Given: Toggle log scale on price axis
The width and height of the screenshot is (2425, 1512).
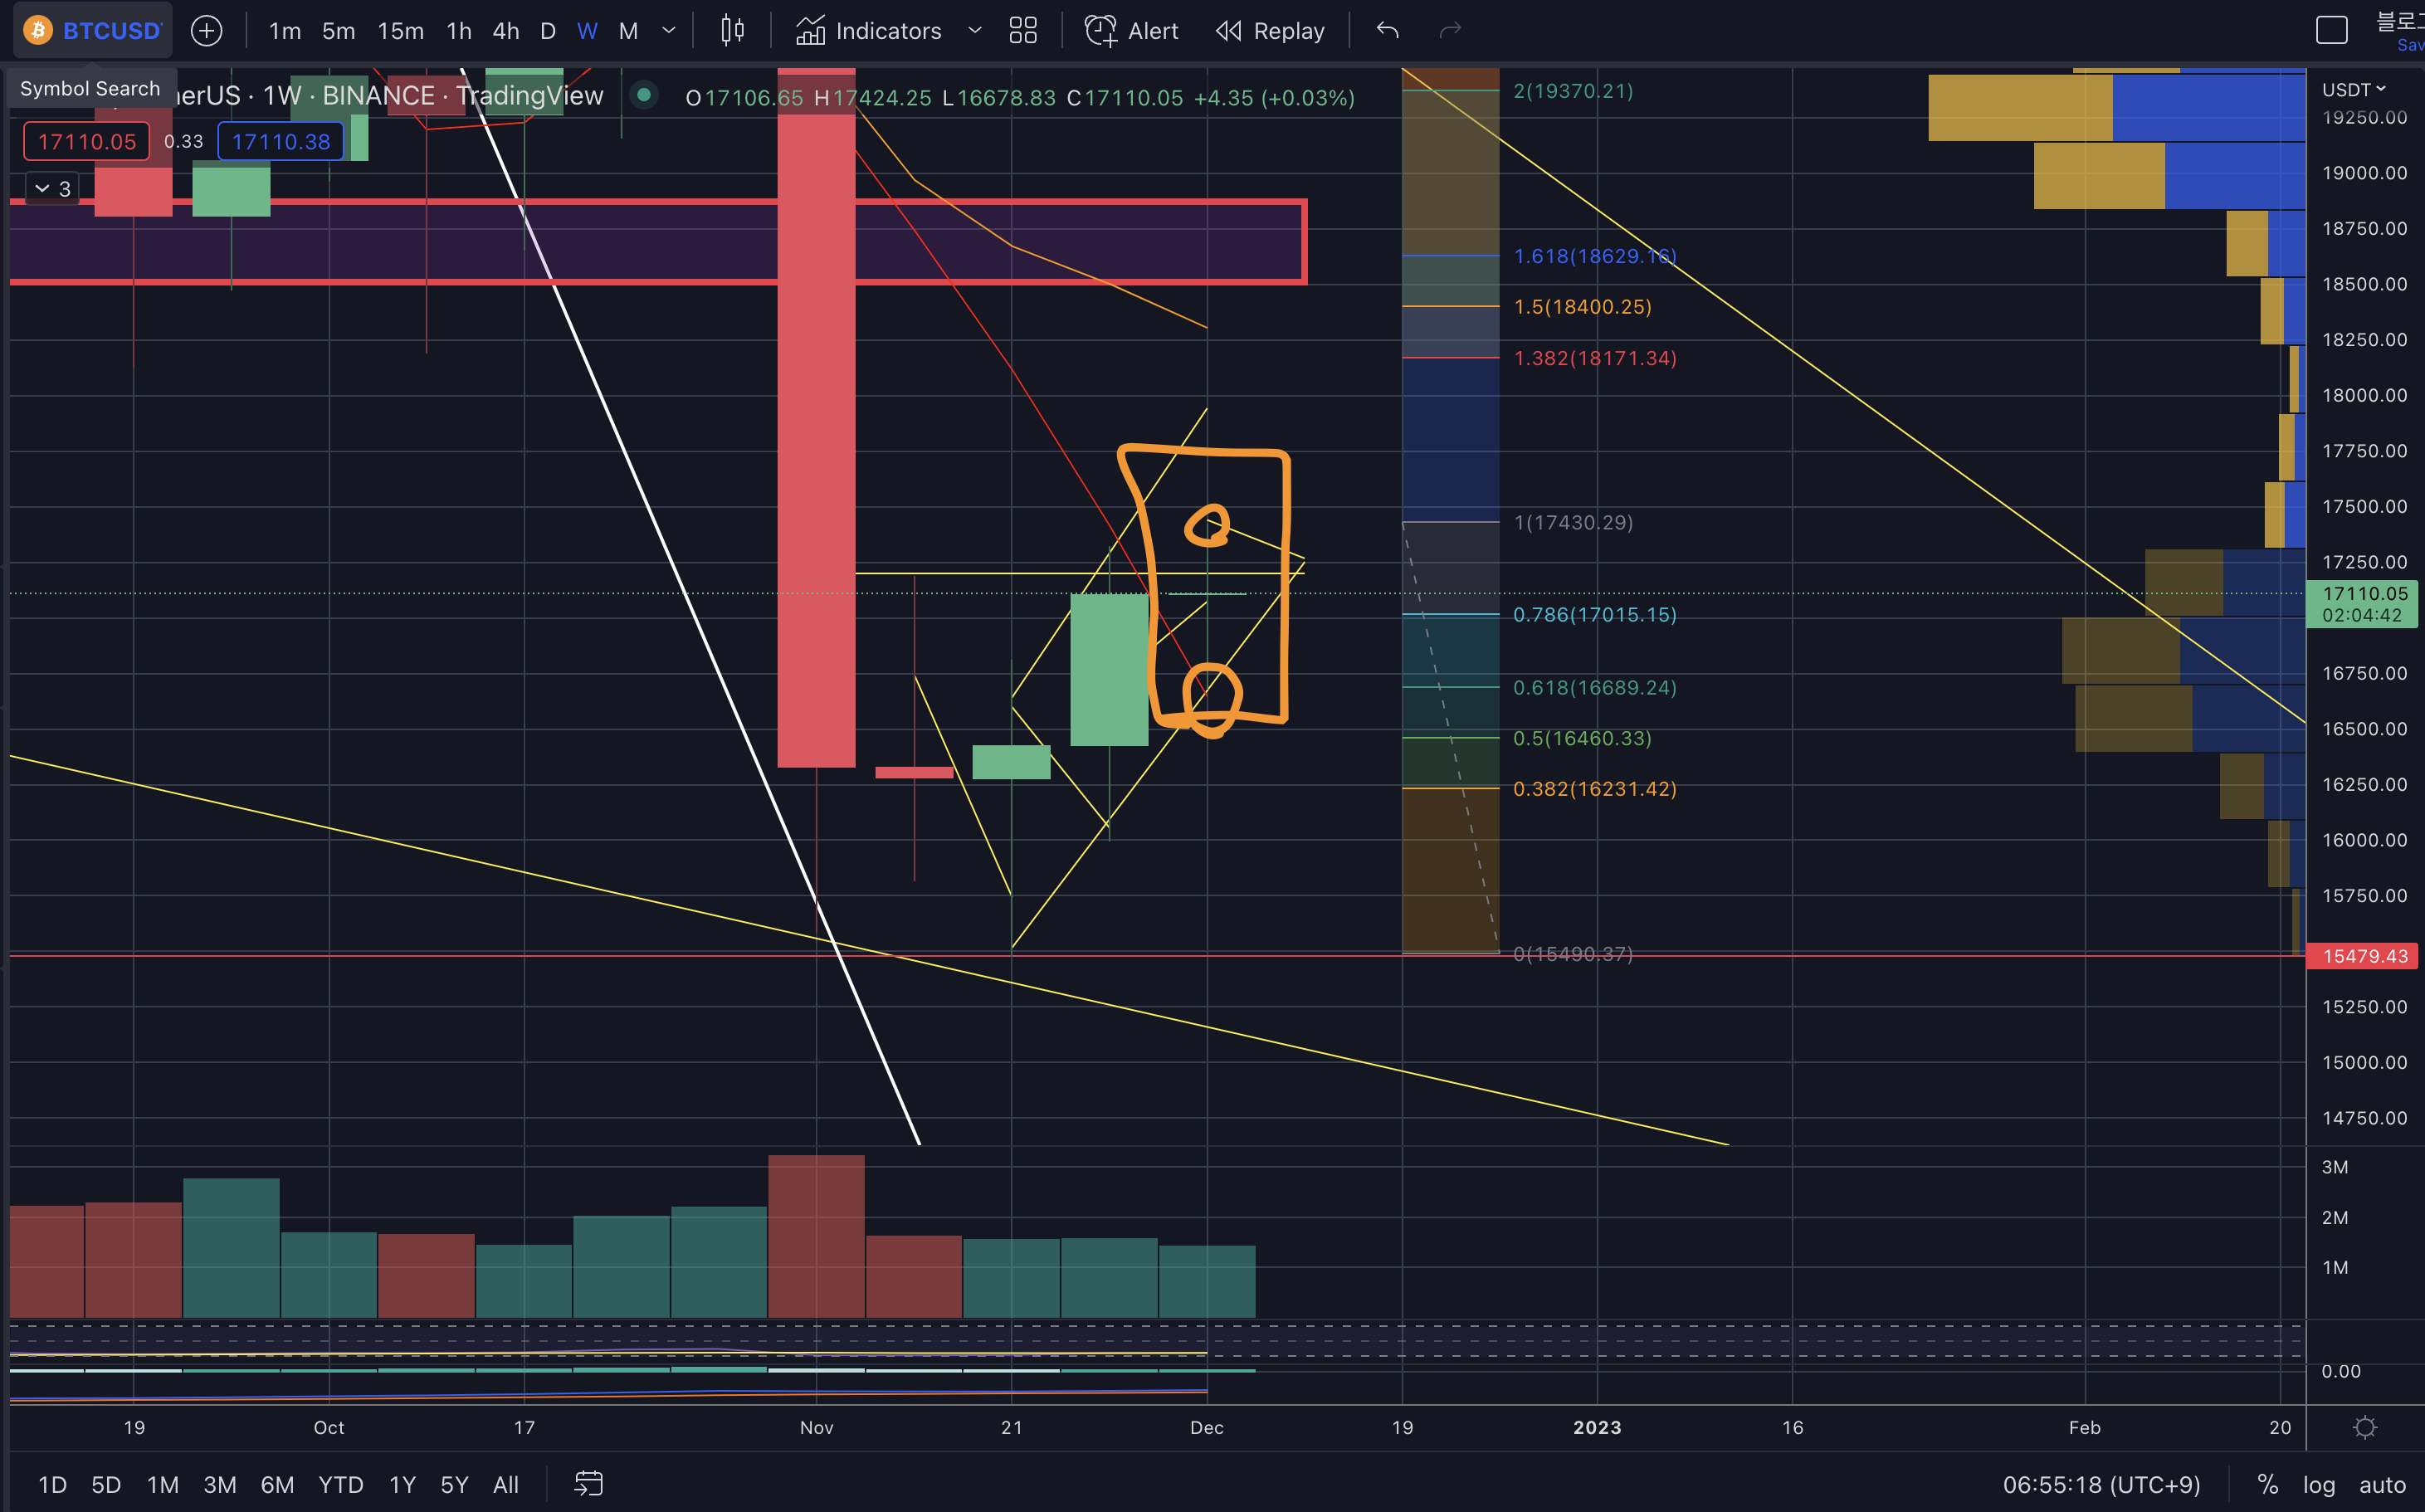Looking at the screenshot, I should (2318, 1485).
